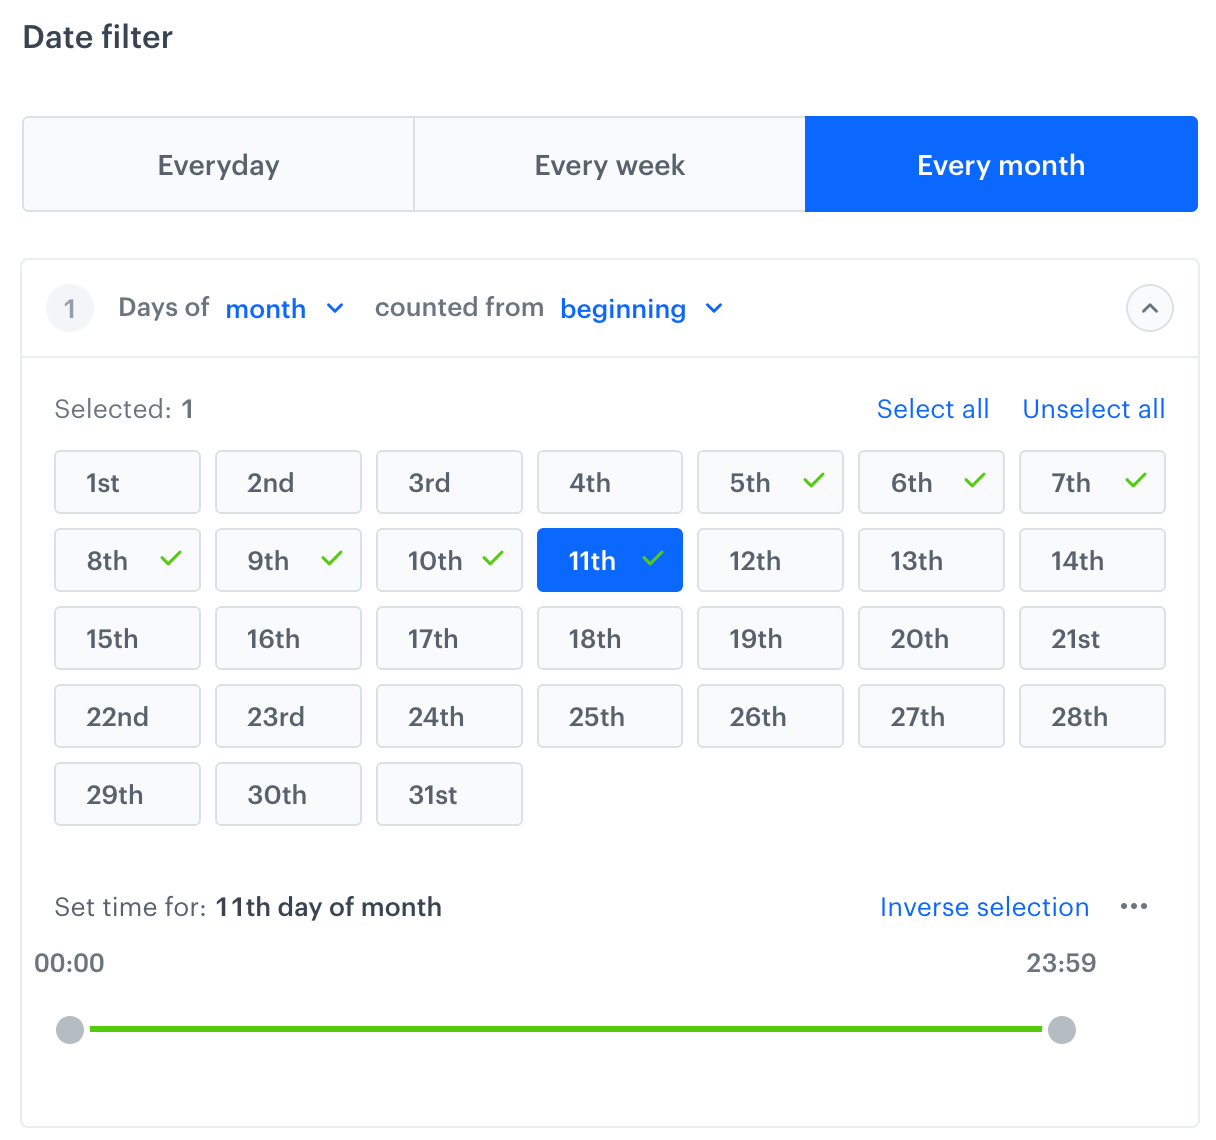The image size is (1216, 1140).
Task: Unselect the checked 9th day
Action: pos(288,560)
